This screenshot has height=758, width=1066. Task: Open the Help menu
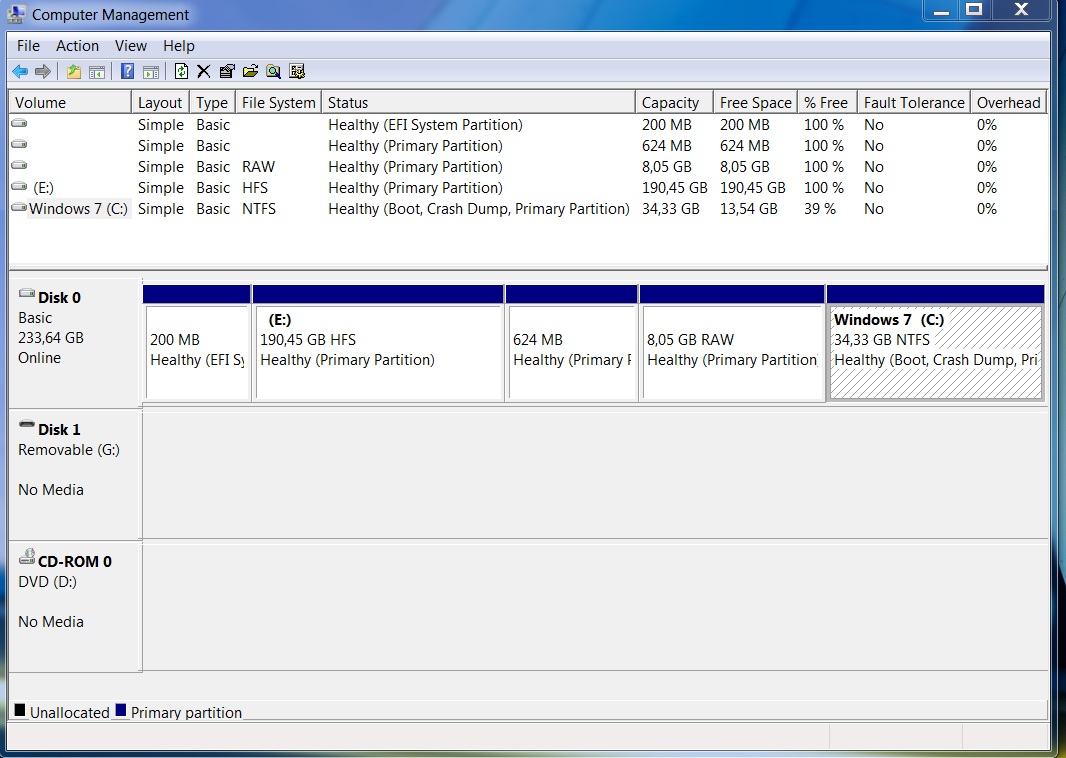point(179,46)
